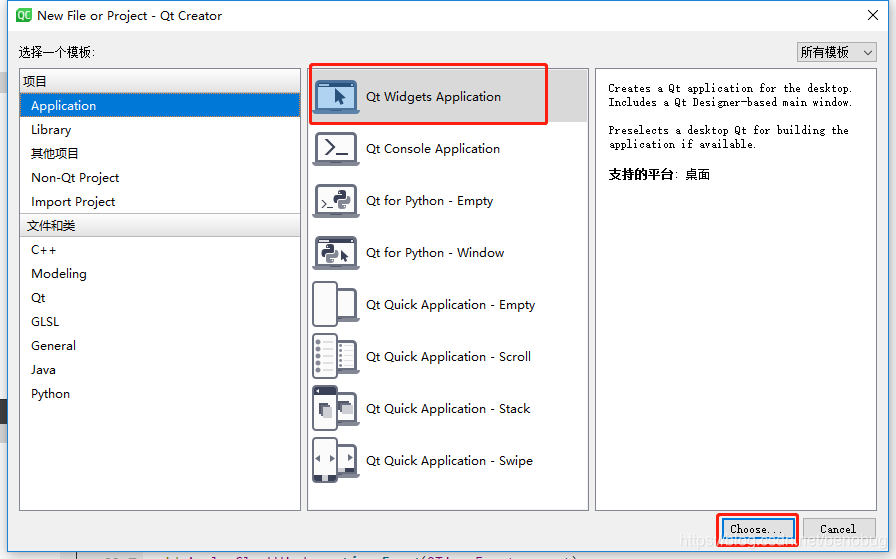Select the C++ files category
The image size is (896, 559).
point(160,250)
